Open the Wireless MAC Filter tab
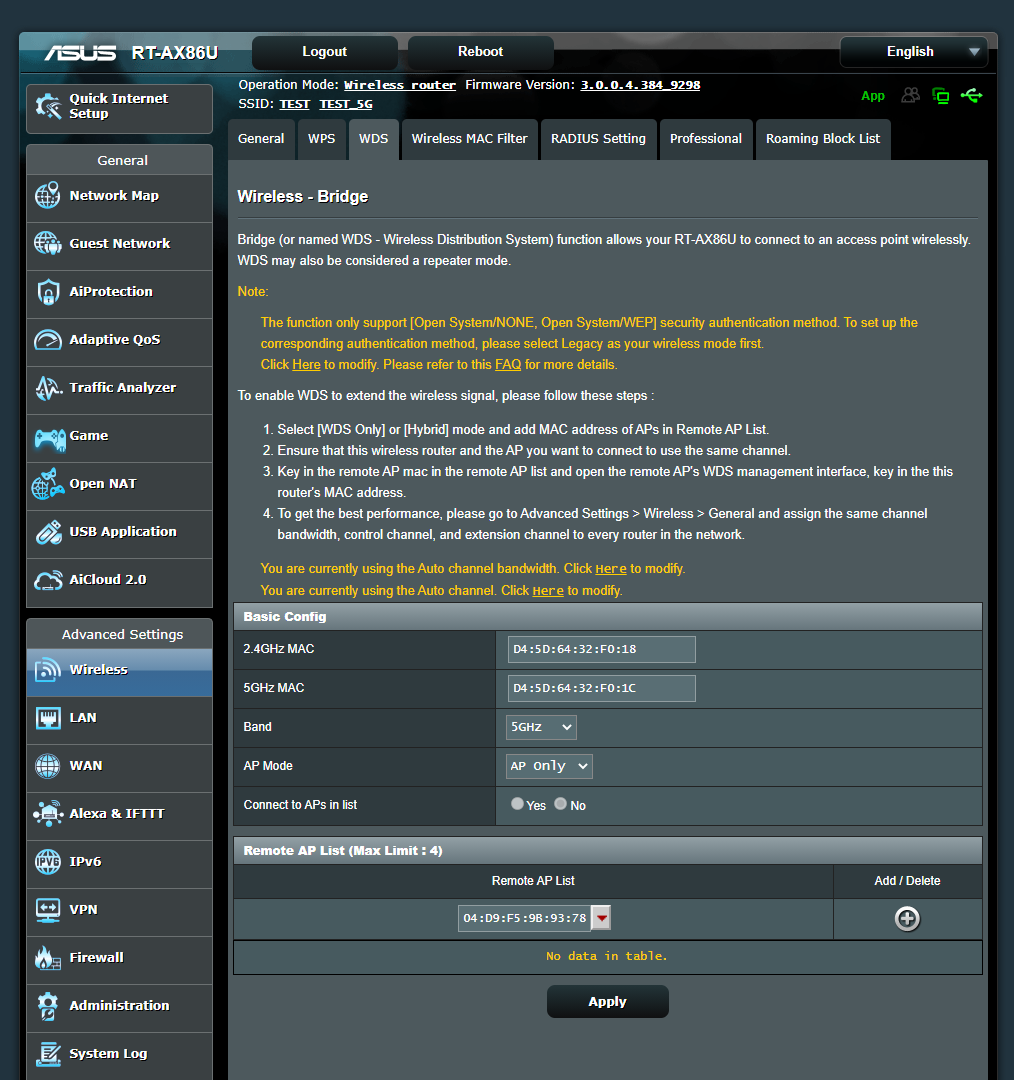Viewport: 1014px width, 1080px height. [x=469, y=139]
